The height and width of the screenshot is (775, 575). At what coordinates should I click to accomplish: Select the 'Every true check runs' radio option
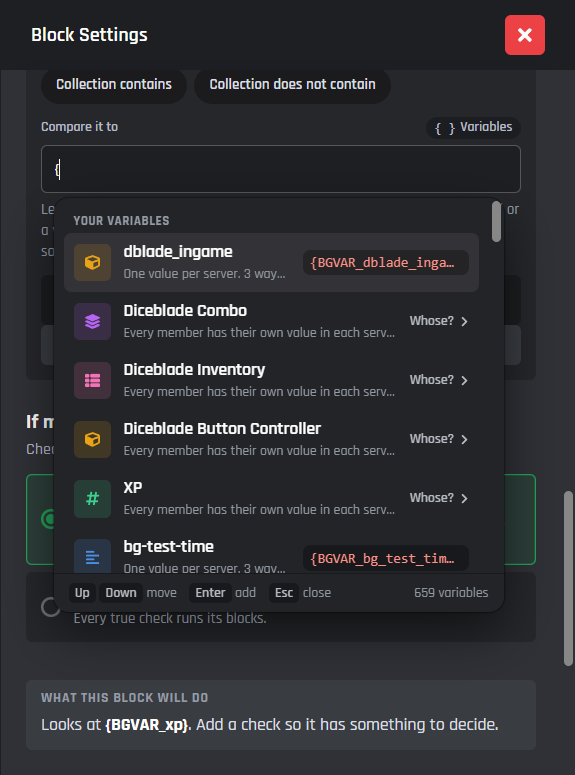coord(50,607)
